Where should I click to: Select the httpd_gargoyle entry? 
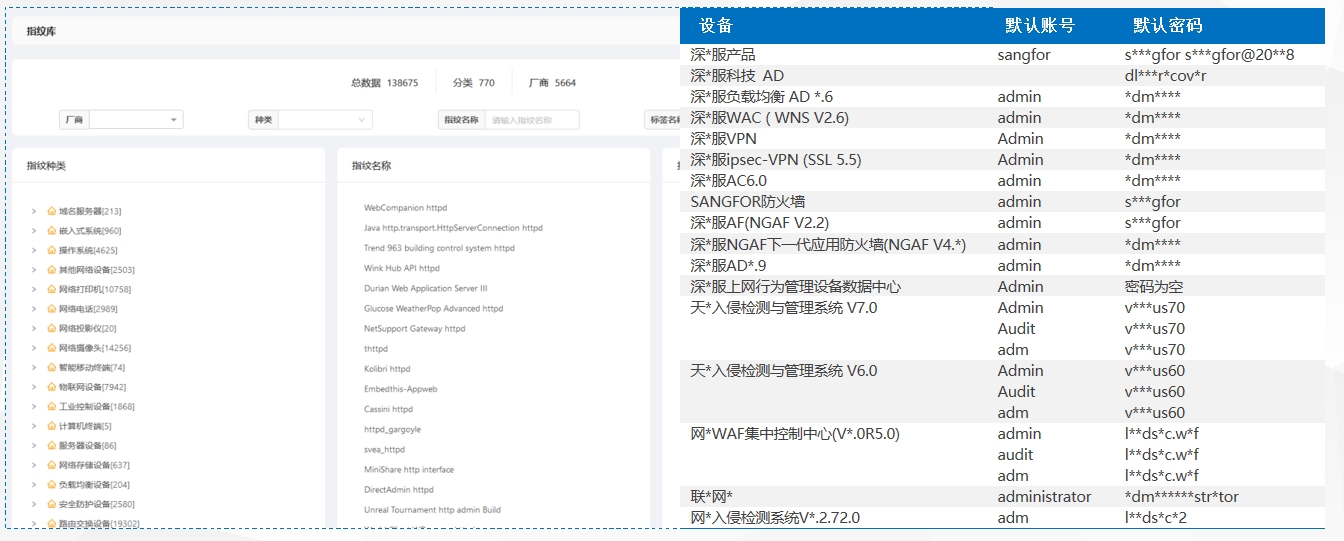pos(392,429)
